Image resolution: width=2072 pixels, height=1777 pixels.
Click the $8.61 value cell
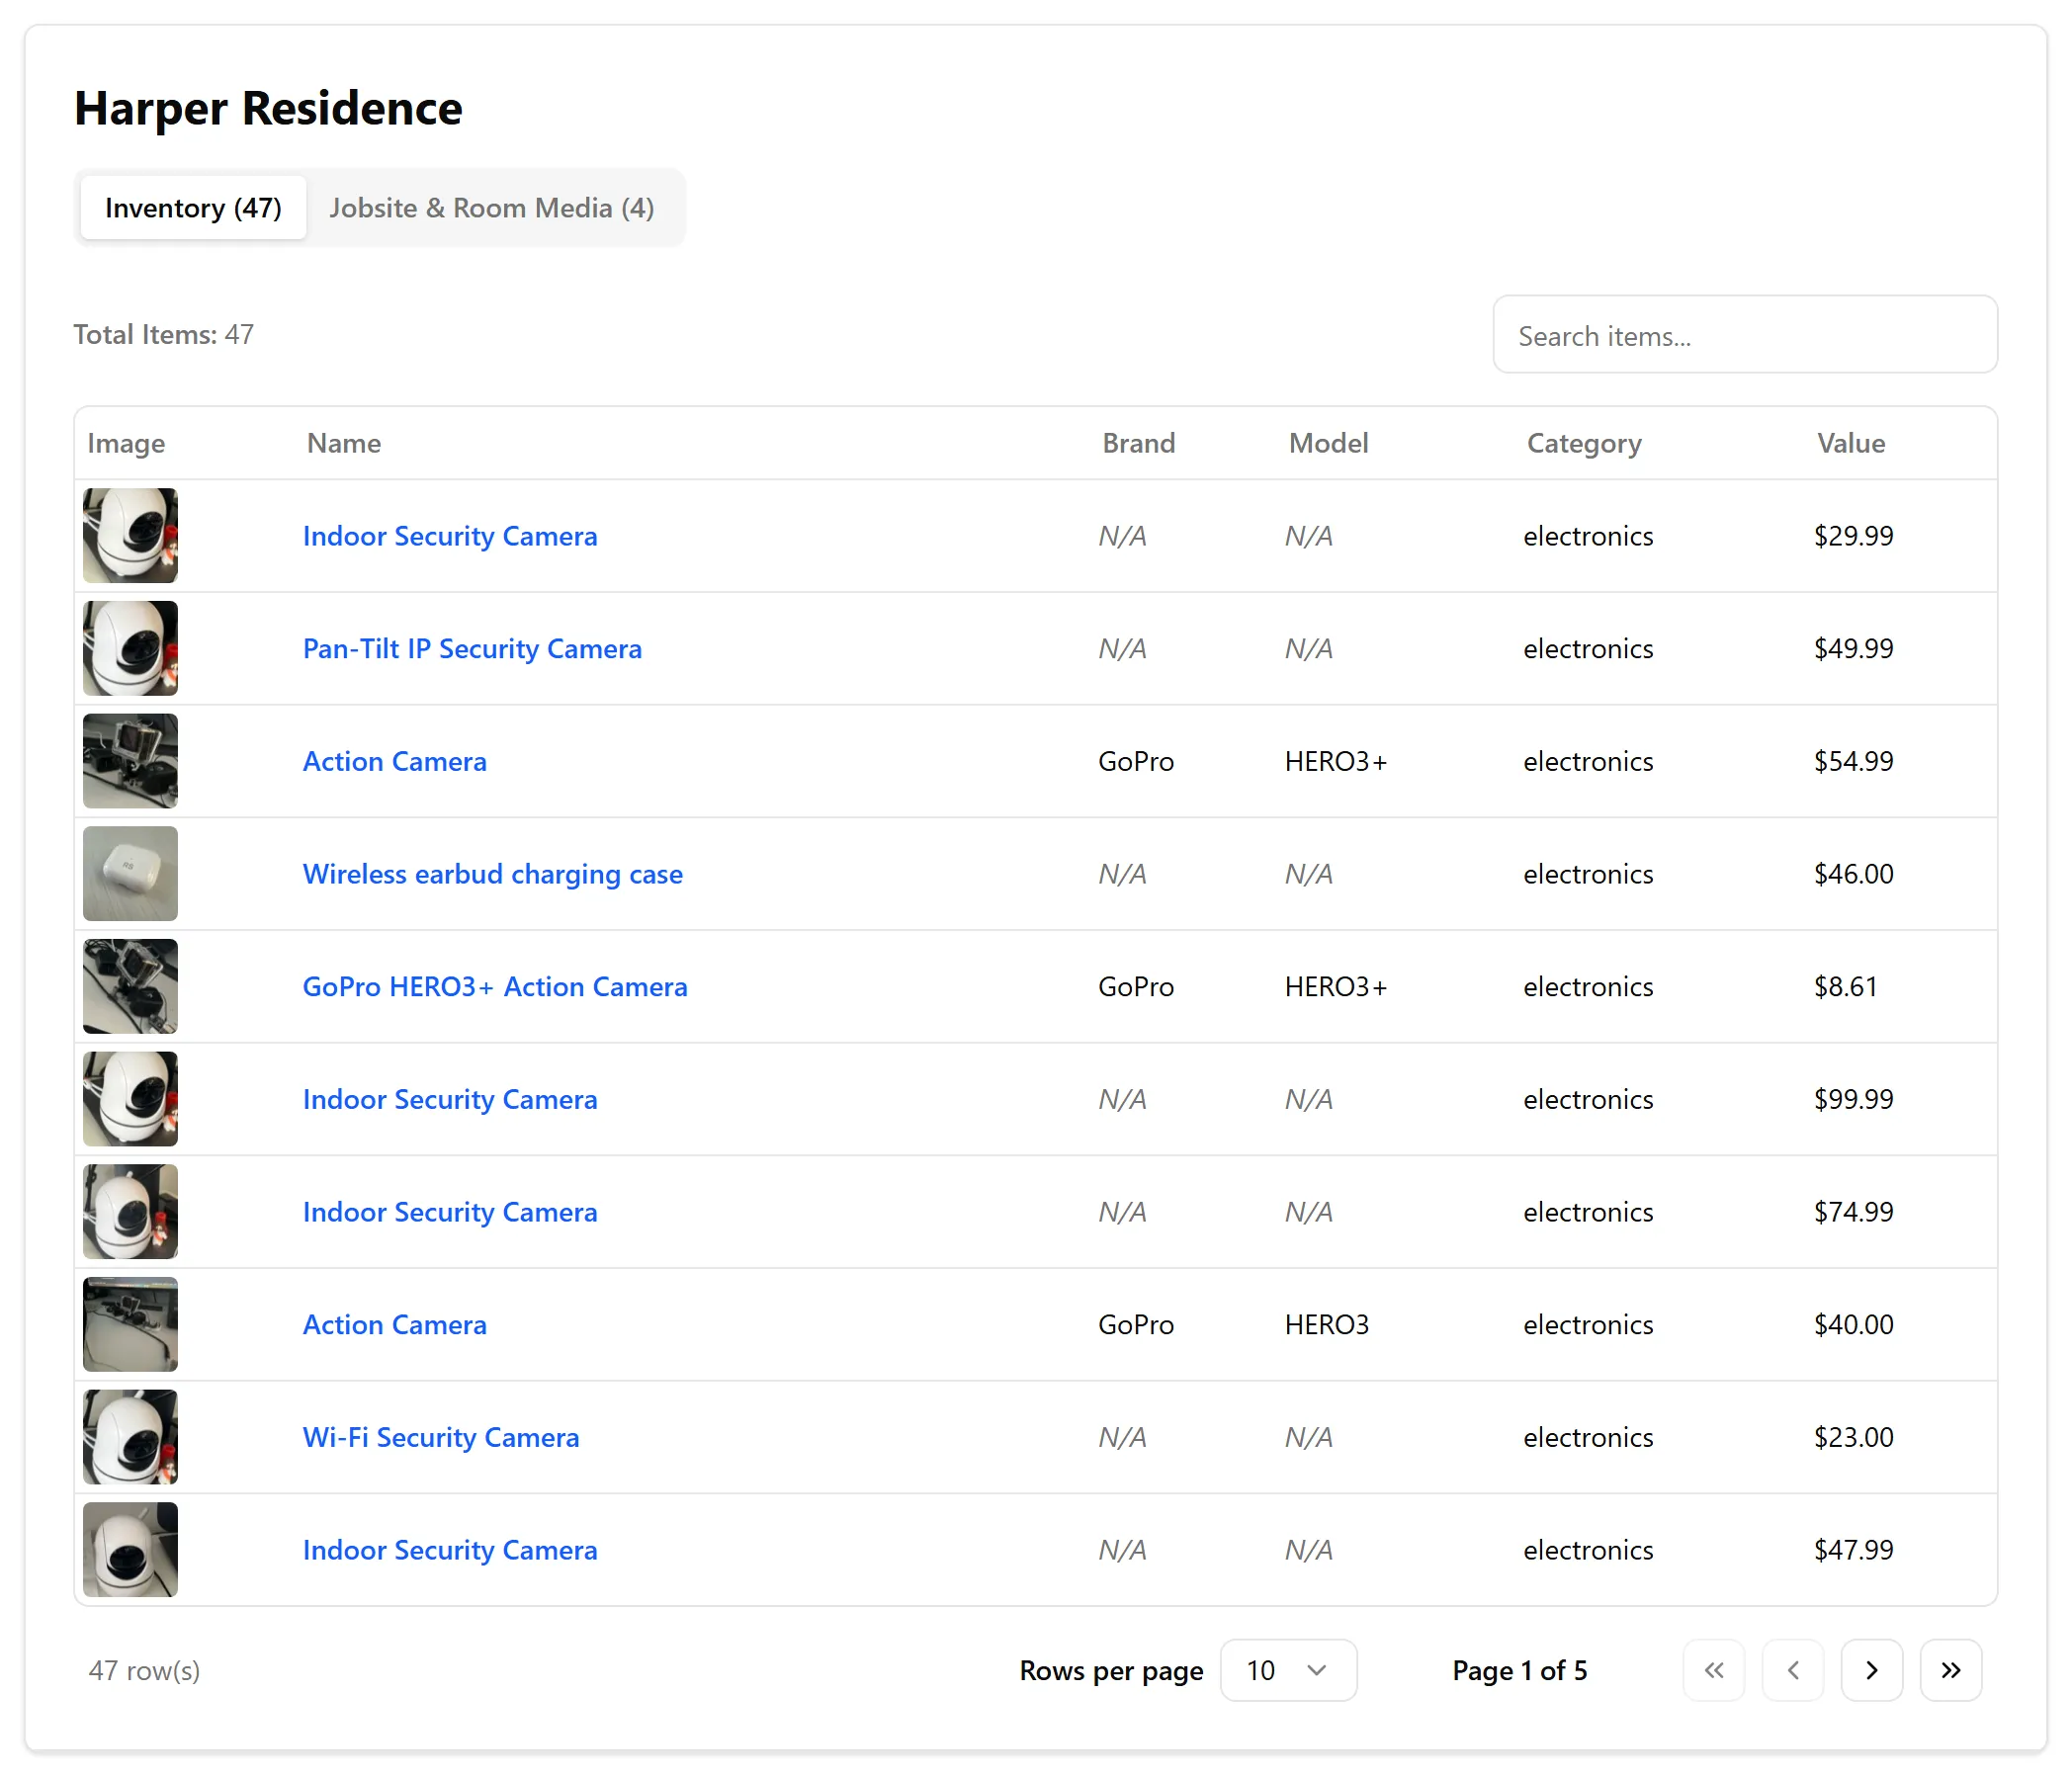point(1846,987)
